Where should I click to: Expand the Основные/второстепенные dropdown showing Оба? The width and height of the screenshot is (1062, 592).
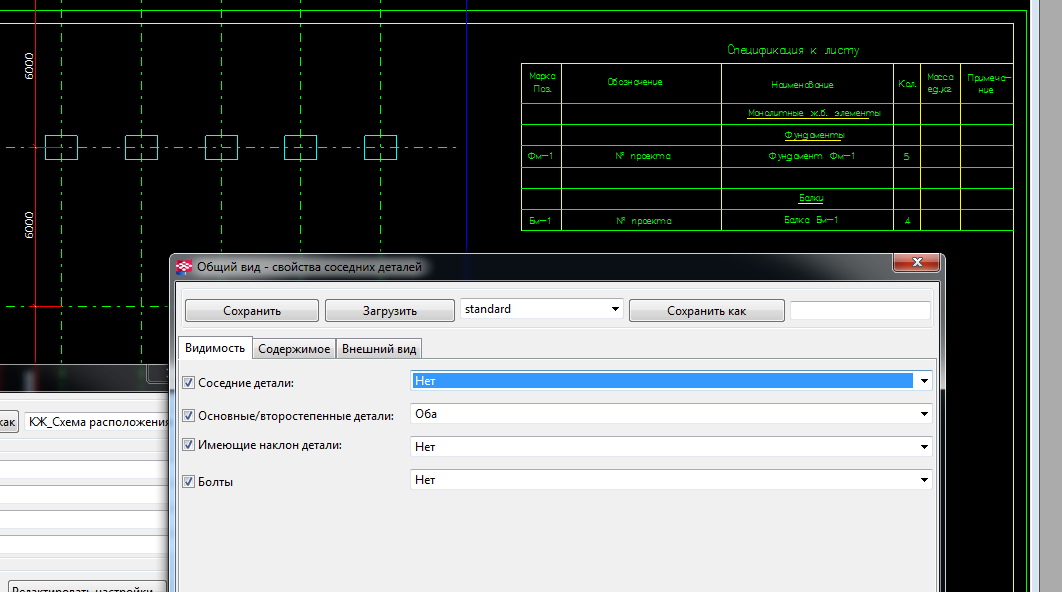pos(924,414)
